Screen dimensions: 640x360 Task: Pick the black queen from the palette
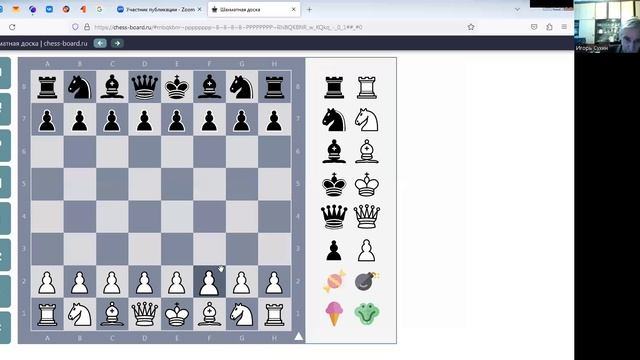(334, 217)
